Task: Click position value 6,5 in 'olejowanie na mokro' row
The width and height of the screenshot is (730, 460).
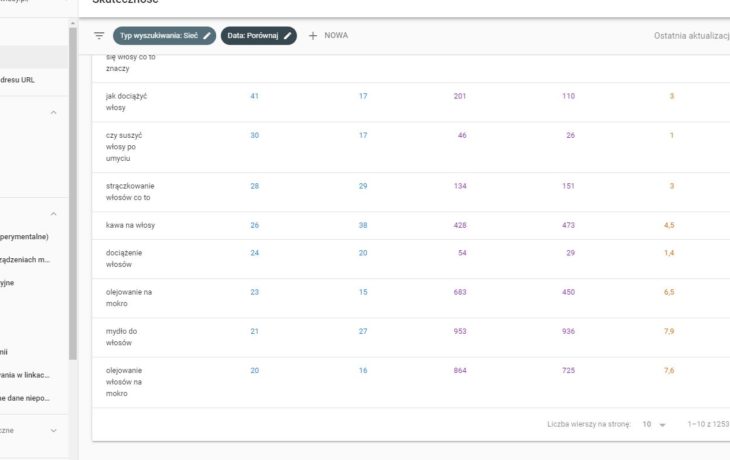Action: (669, 292)
